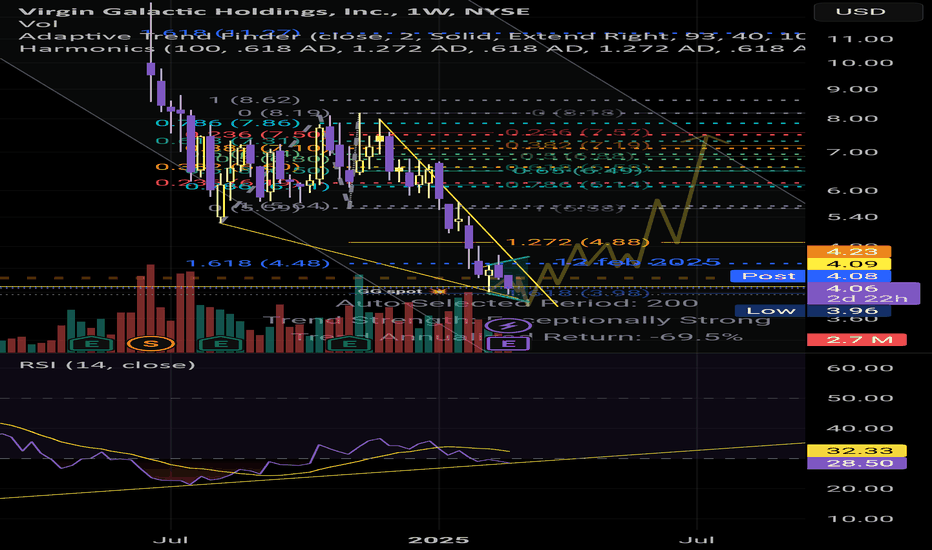Image resolution: width=932 pixels, height=550 pixels.
Task: Select the Harmonics indicator legend
Action: [411, 48]
